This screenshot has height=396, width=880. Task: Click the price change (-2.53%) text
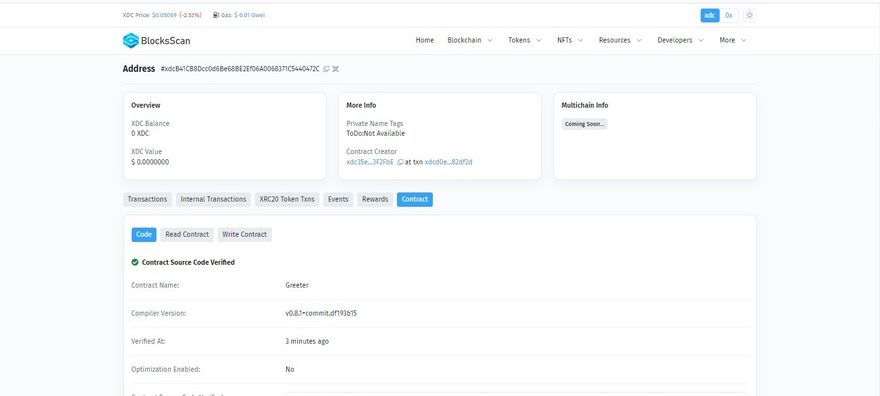pos(190,15)
